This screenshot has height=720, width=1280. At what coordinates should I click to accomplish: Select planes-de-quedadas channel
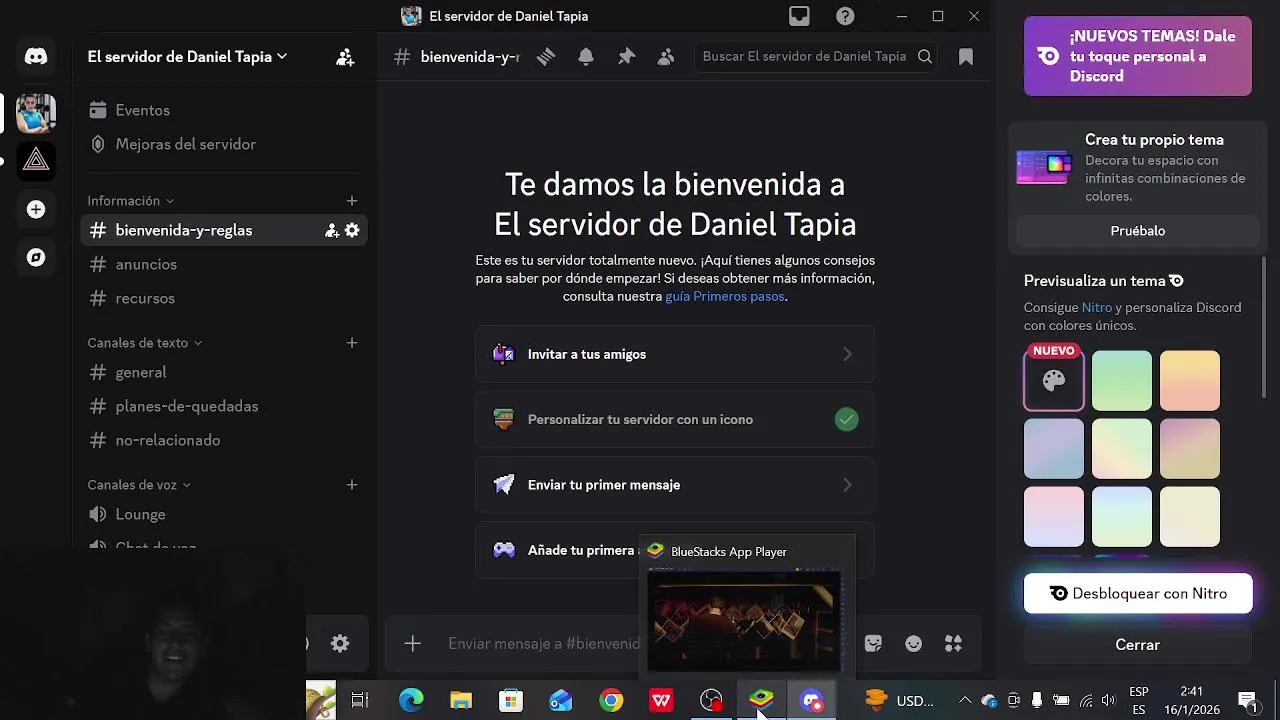[x=224, y=406]
